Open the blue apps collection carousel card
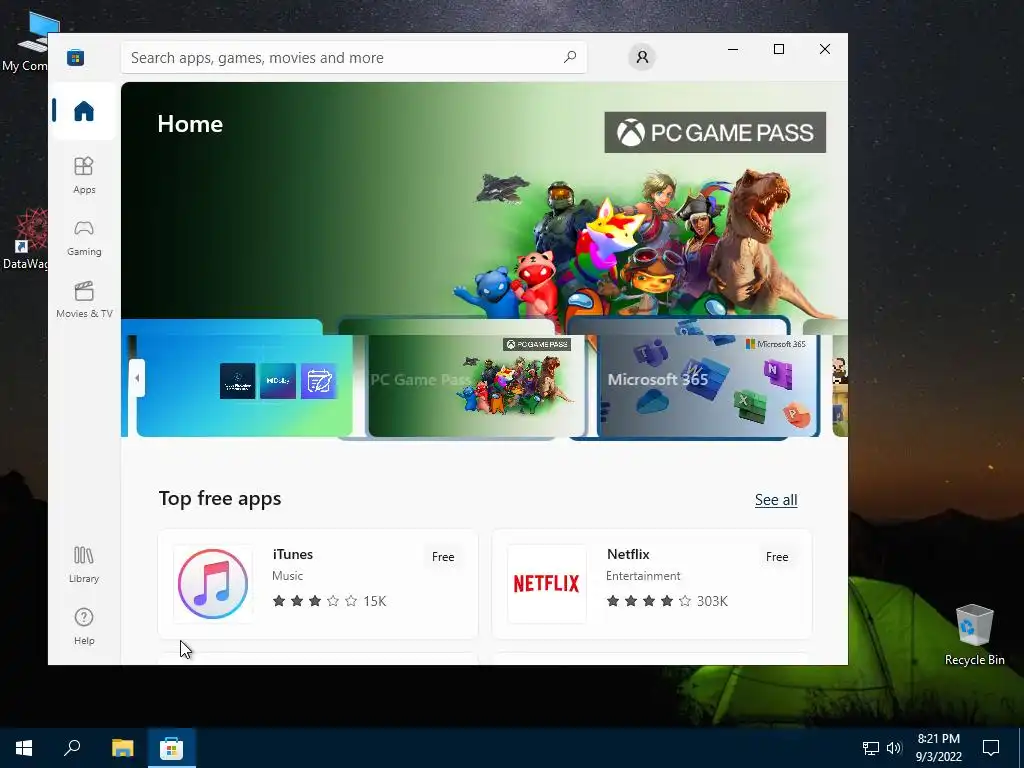1024x768 pixels. (244, 385)
